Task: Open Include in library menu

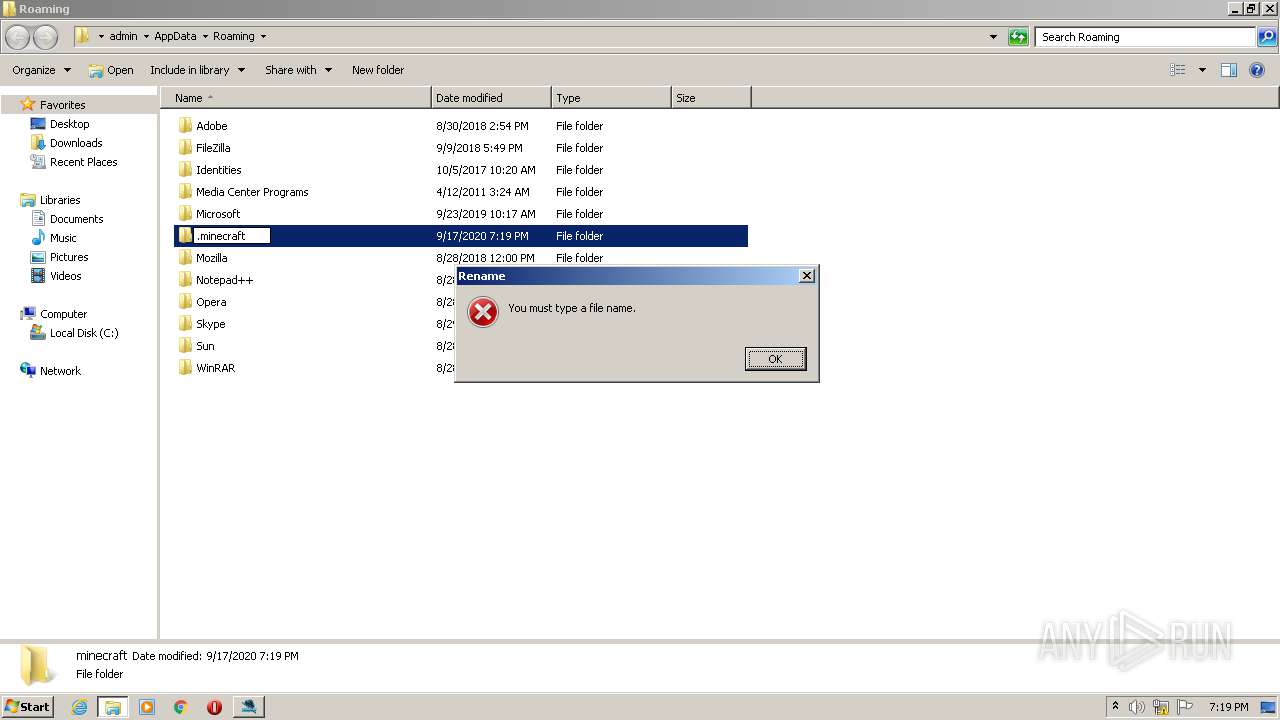Action: 197,70
